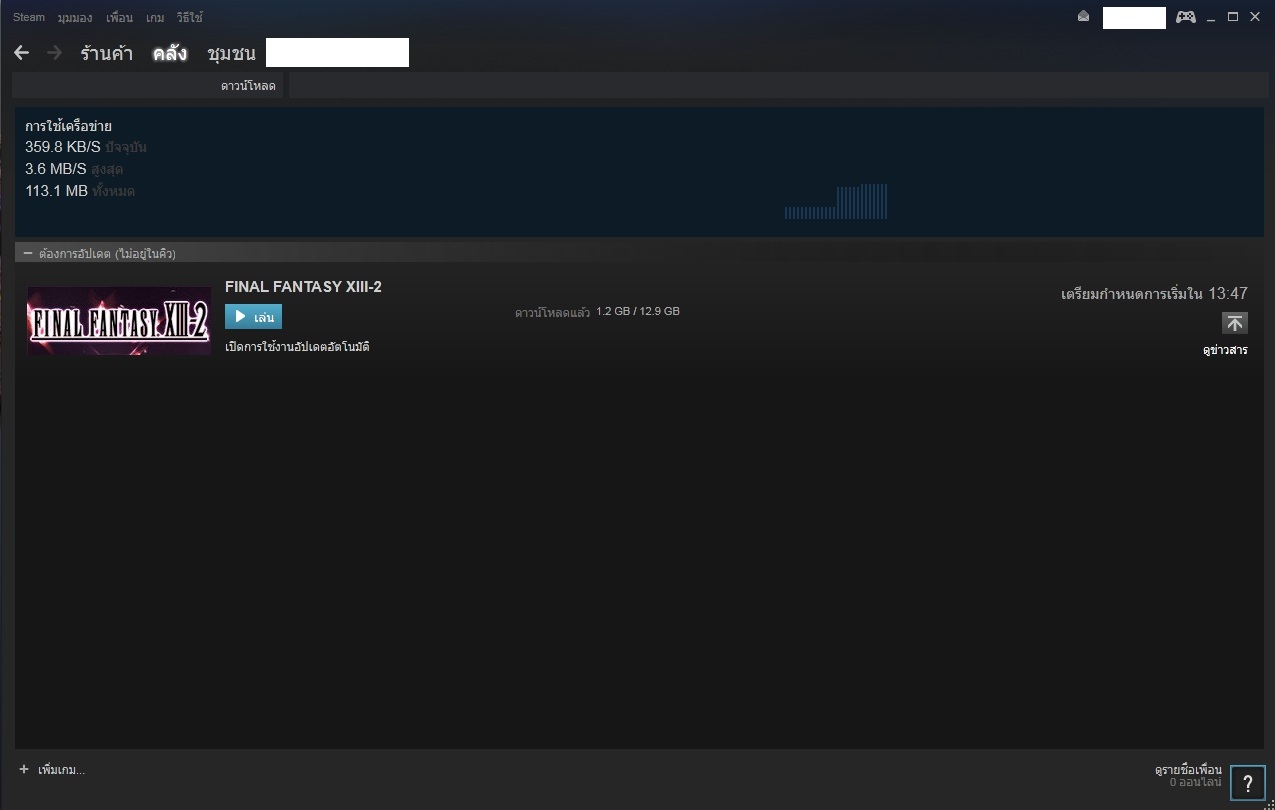This screenshot has width=1275, height=810.
Task: Open the เกม menu
Action: [155, 18]
